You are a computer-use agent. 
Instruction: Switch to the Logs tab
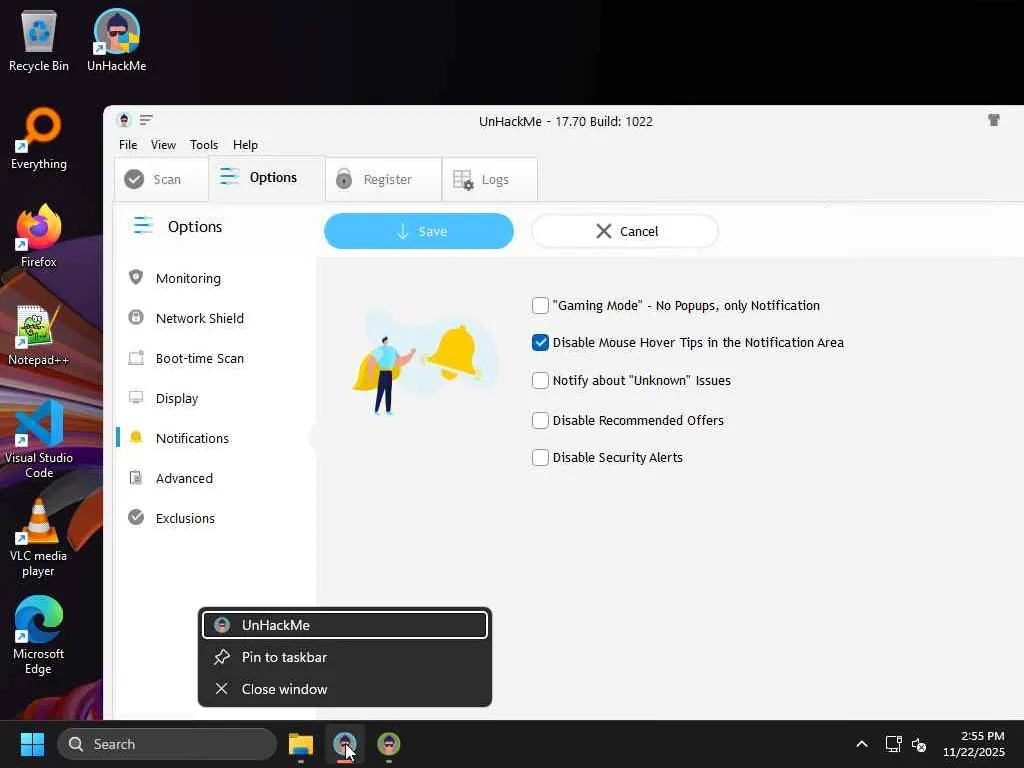490,179
